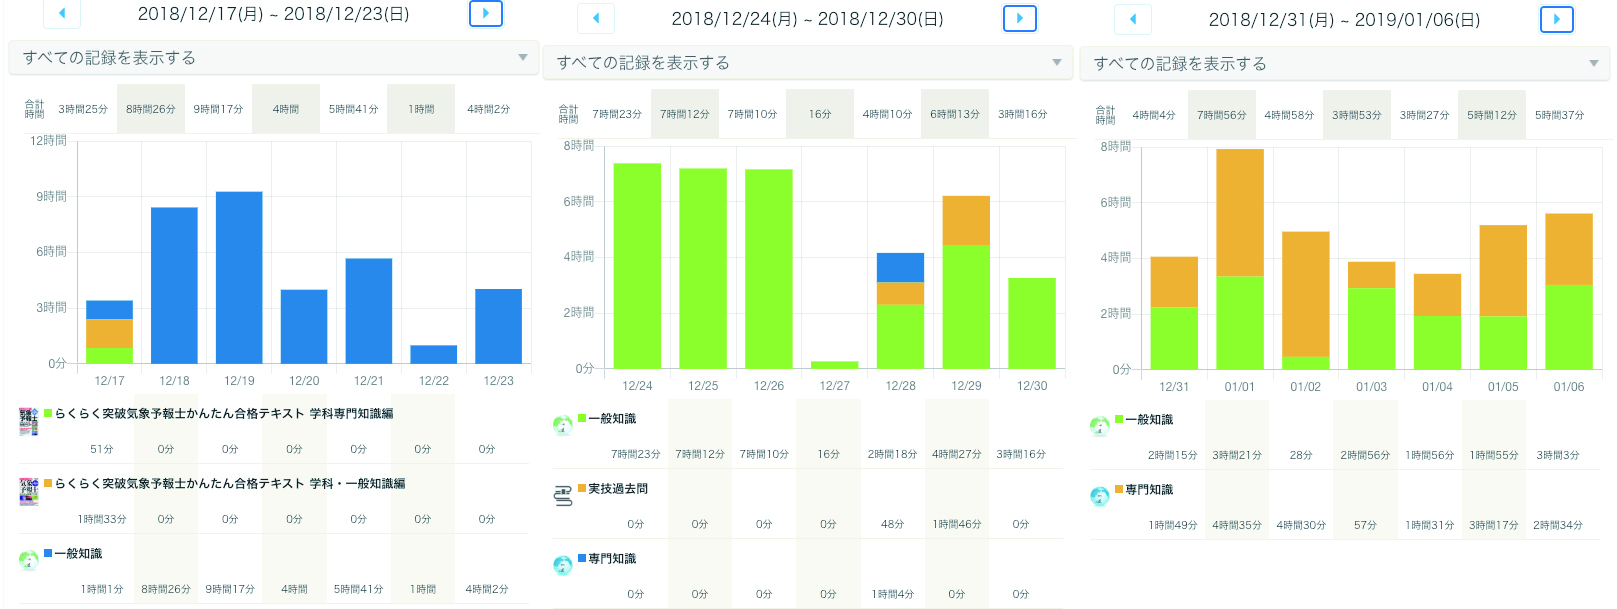
Task: Click 一般知識 material icon in 12/31 week
Action: (x=1099, y=426)
